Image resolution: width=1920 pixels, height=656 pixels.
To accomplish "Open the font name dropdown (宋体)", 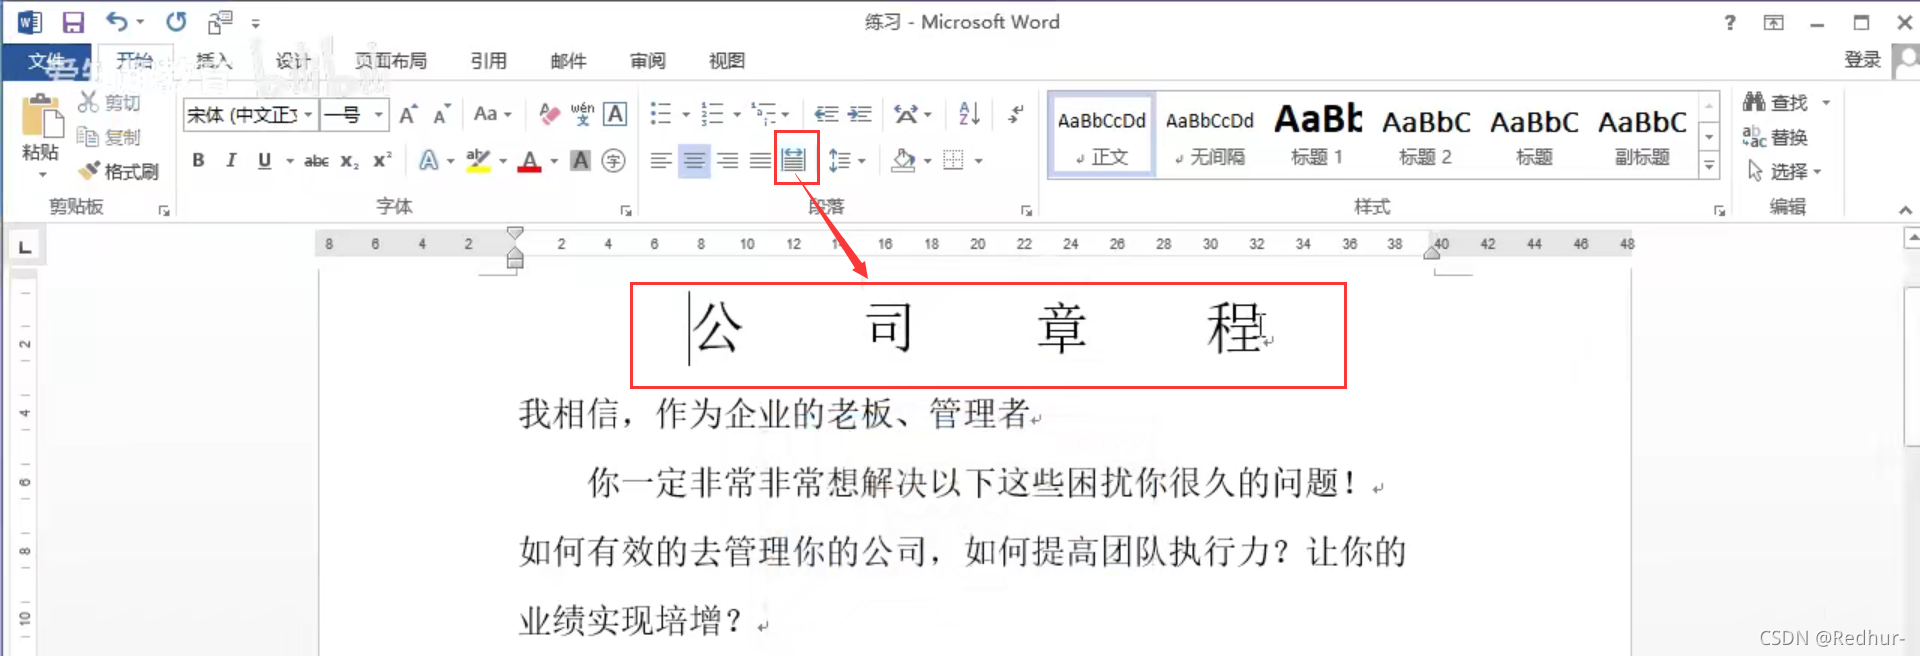I will pos(308,114).
